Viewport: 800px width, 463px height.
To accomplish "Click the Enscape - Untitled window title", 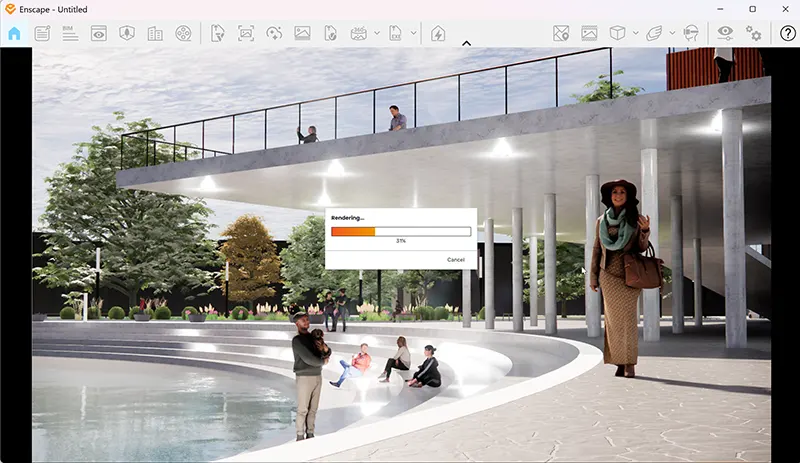I will (54, 9).
